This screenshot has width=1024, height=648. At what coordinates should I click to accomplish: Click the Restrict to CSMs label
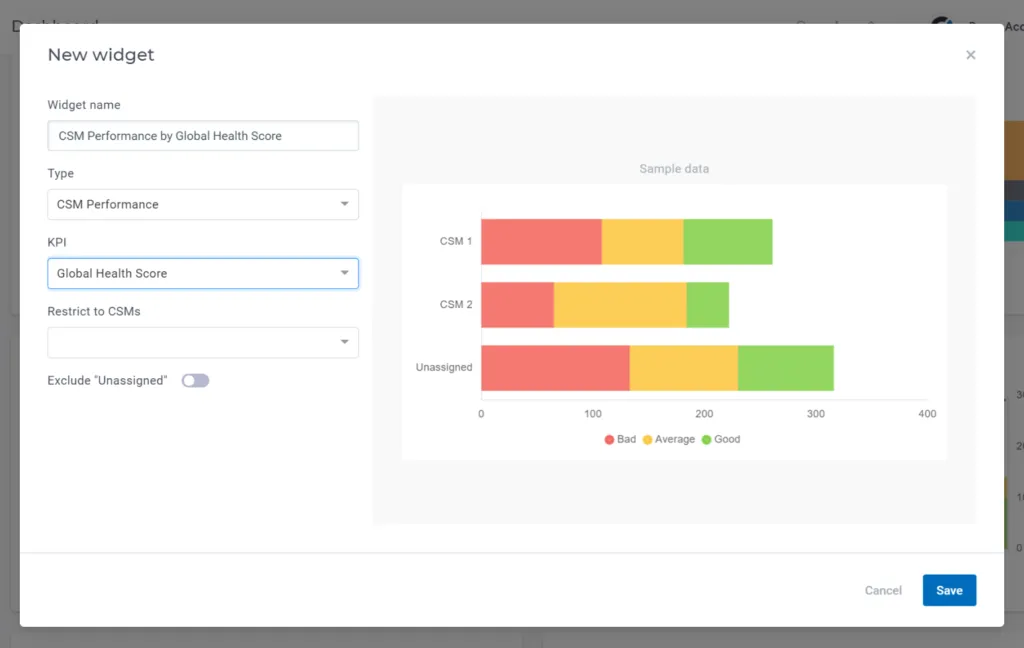point(94,312)
